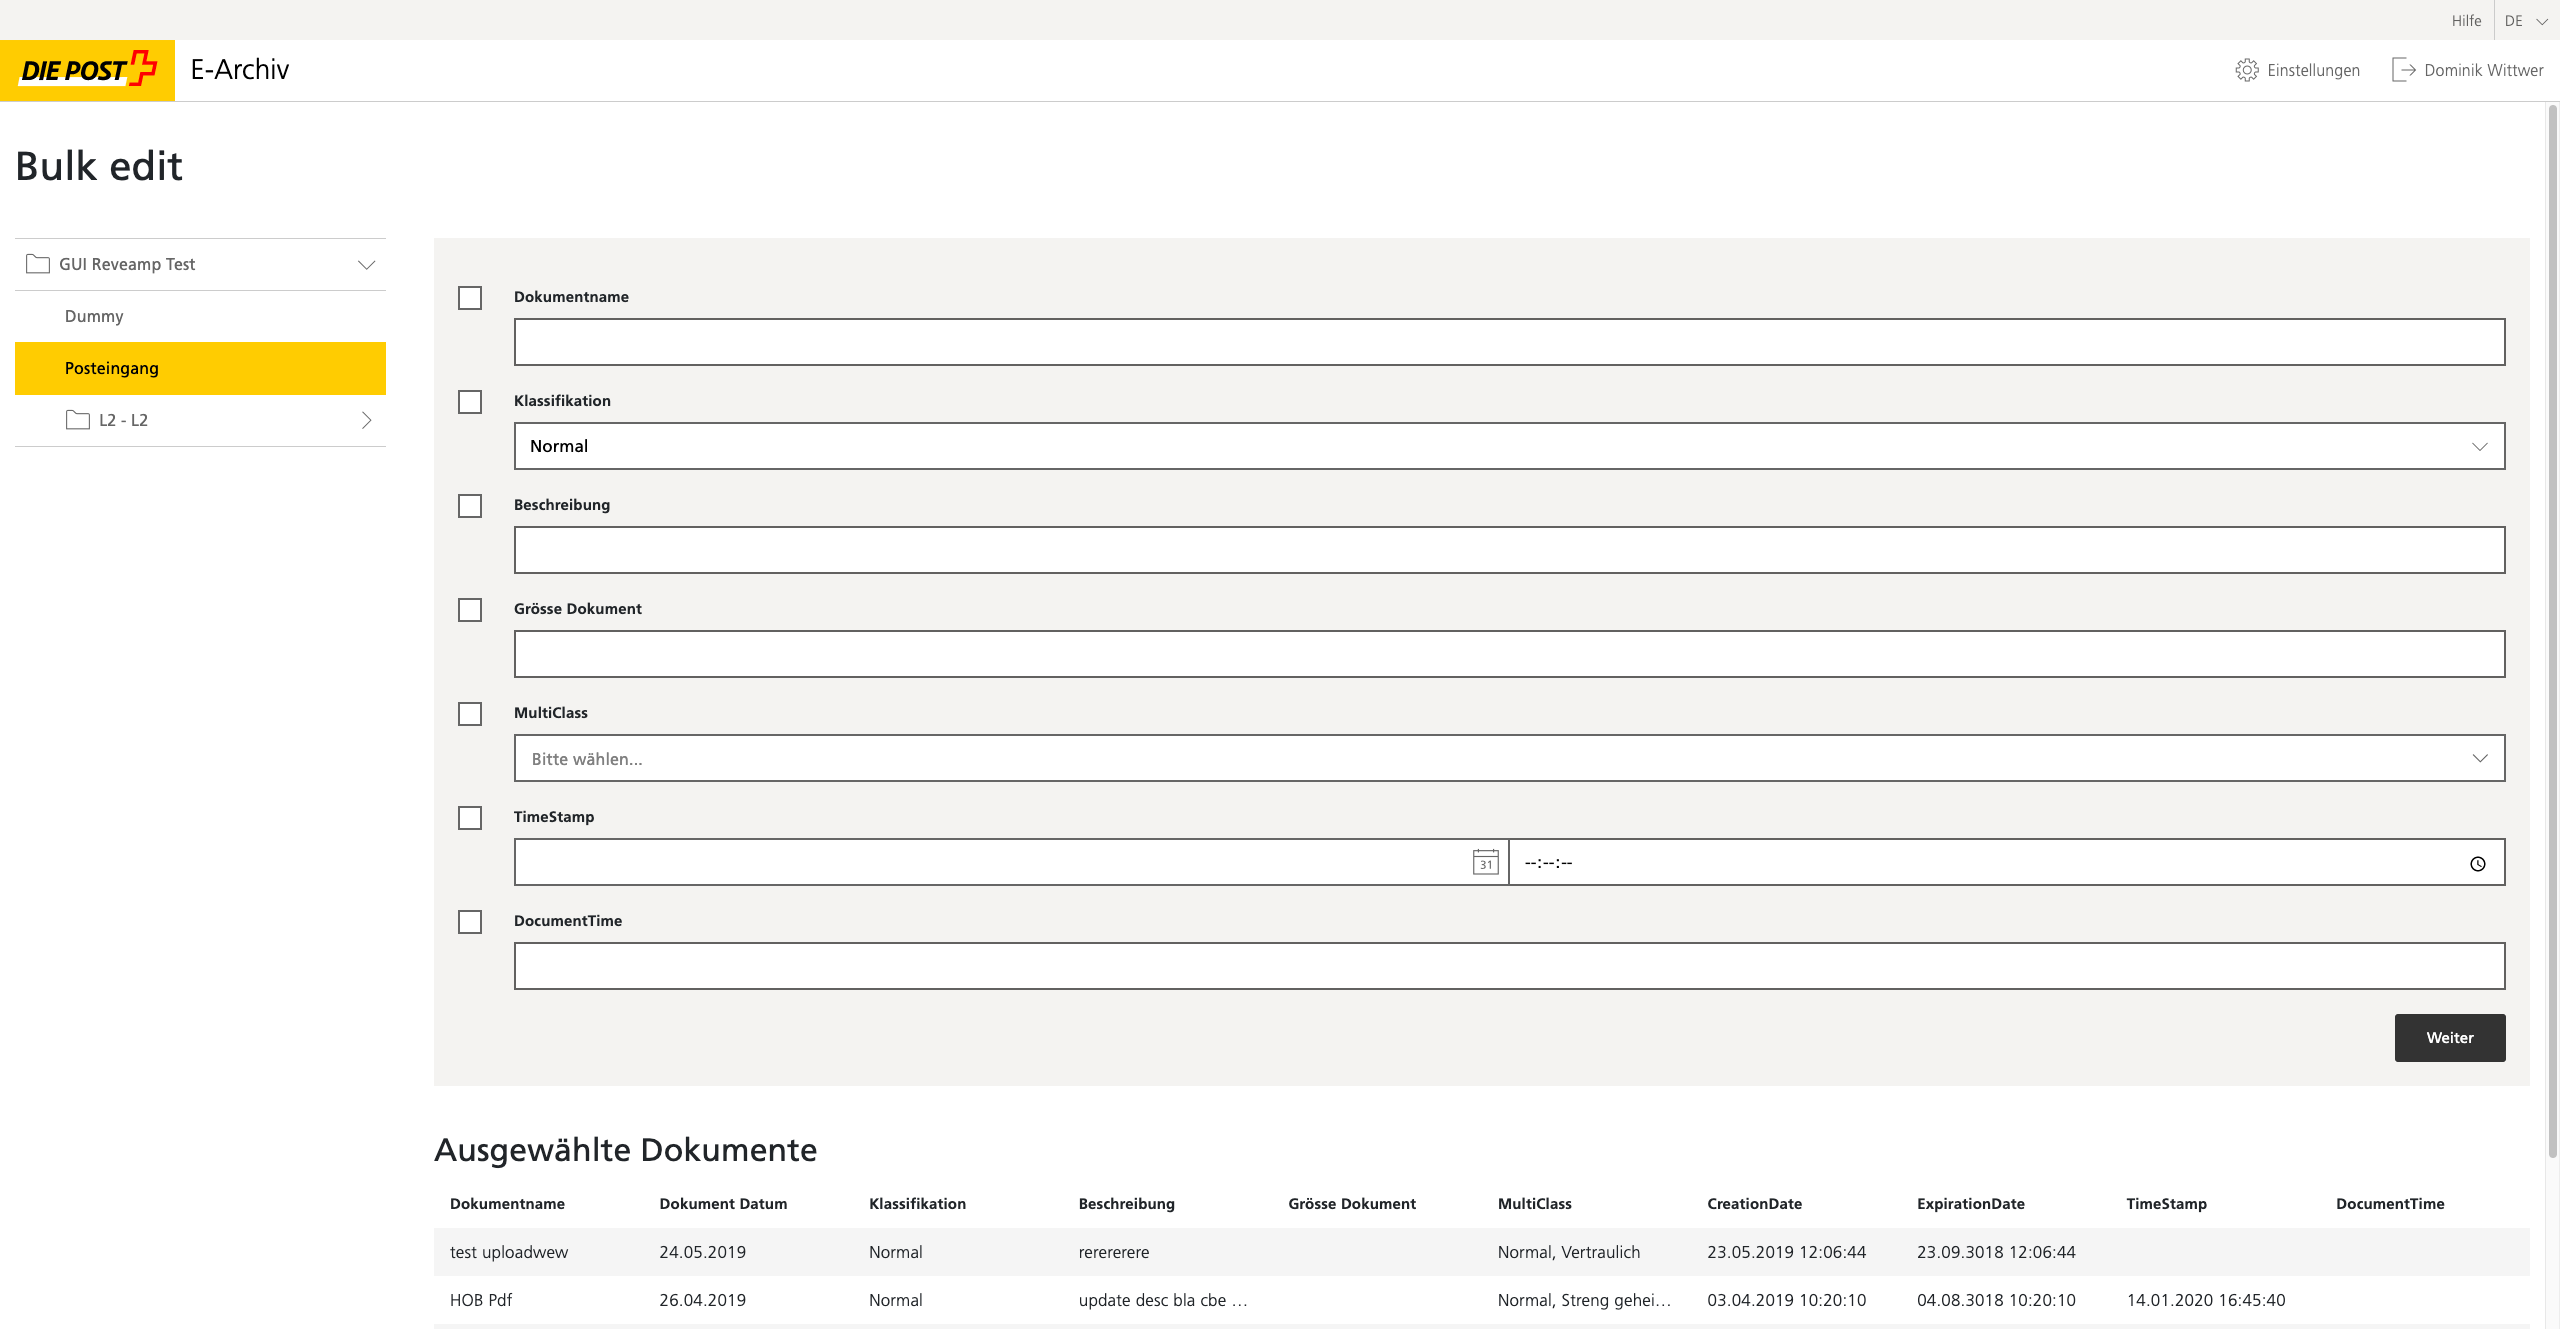Click the MultiClass column header in table
This screenshot has height=1329, width=2560.
[1534, 1204]
